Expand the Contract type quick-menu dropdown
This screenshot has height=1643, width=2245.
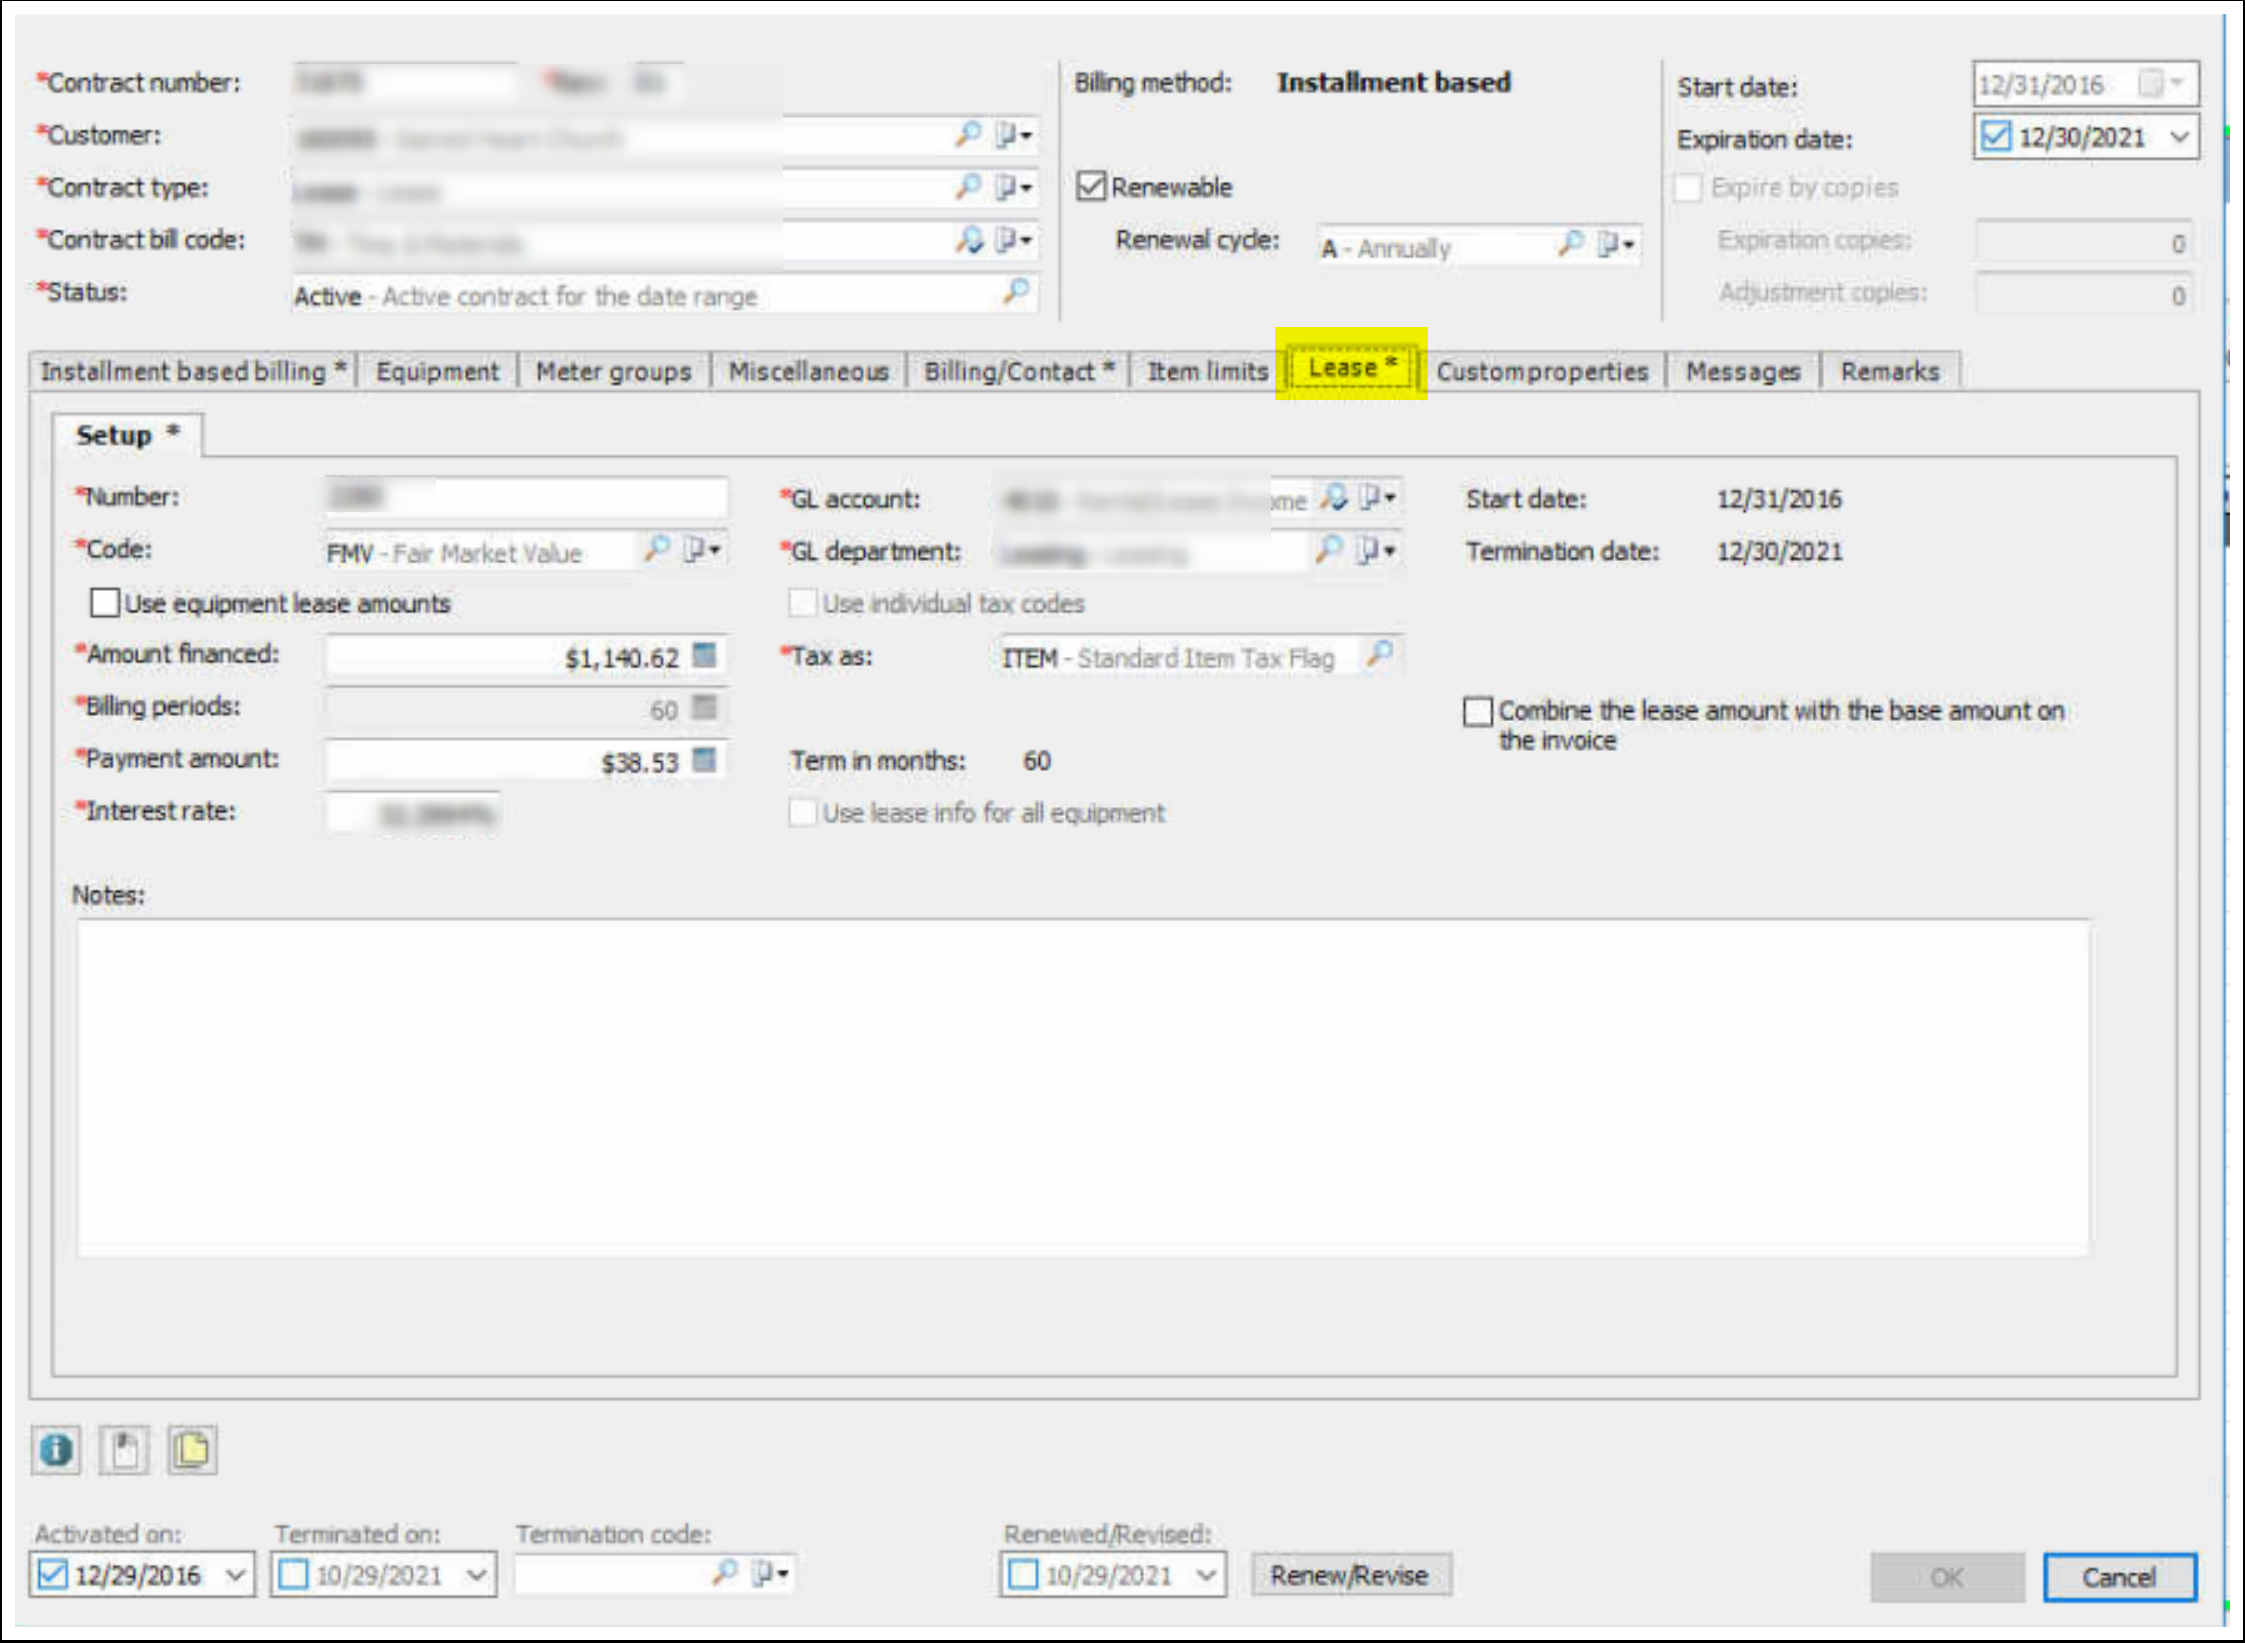pos(1014,187)
